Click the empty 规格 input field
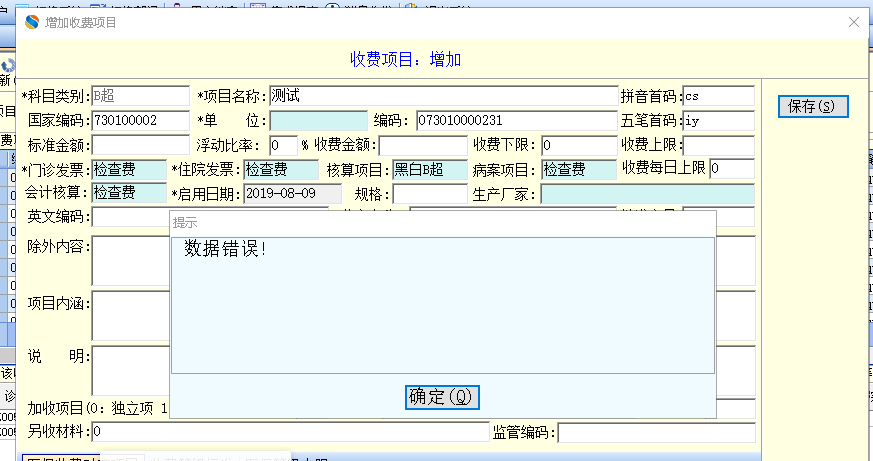The image size is (873, 461). click(430, 194)
